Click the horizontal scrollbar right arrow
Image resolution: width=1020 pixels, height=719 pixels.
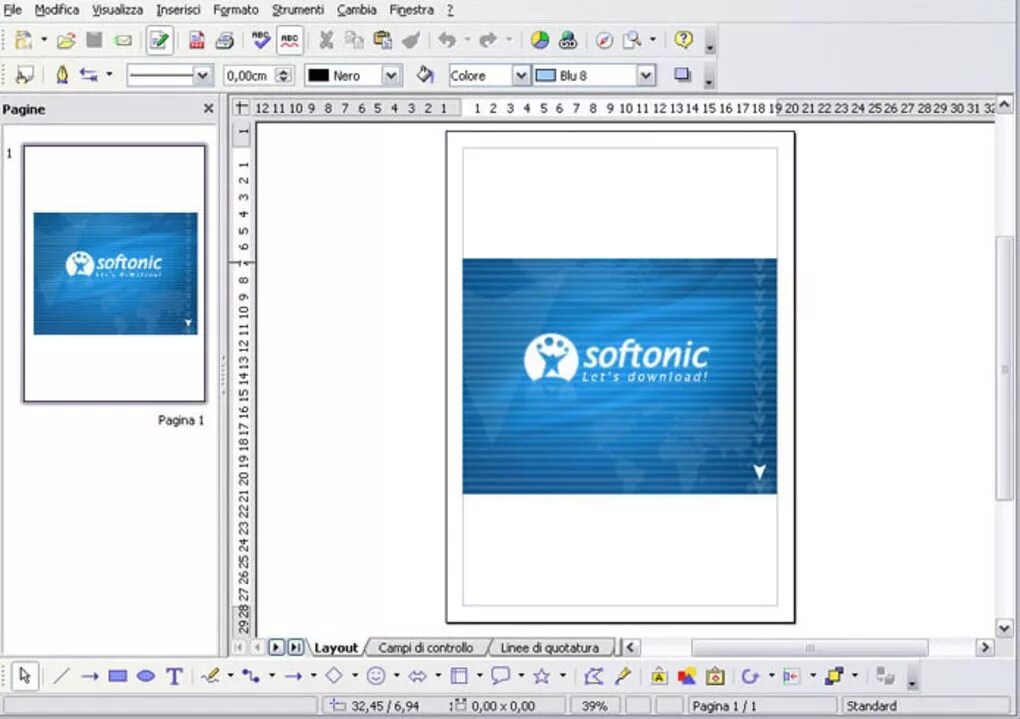(x=985, y=647)
